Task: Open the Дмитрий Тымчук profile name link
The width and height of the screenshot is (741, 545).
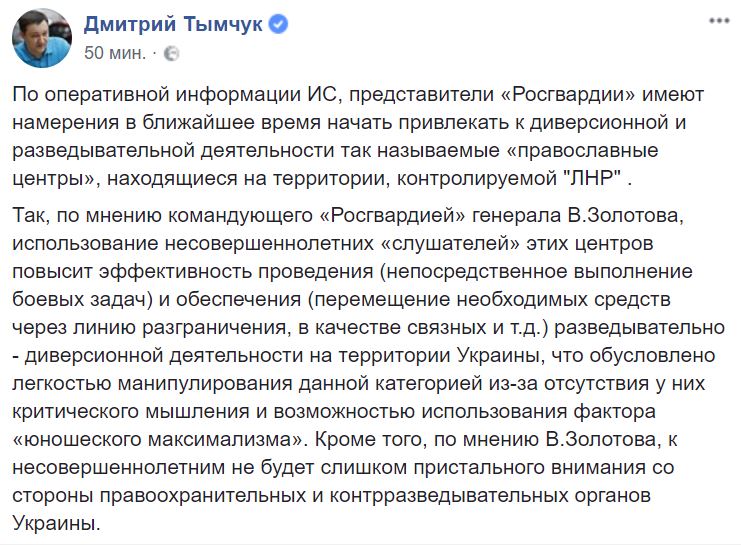Action: [x=173, y=24]
